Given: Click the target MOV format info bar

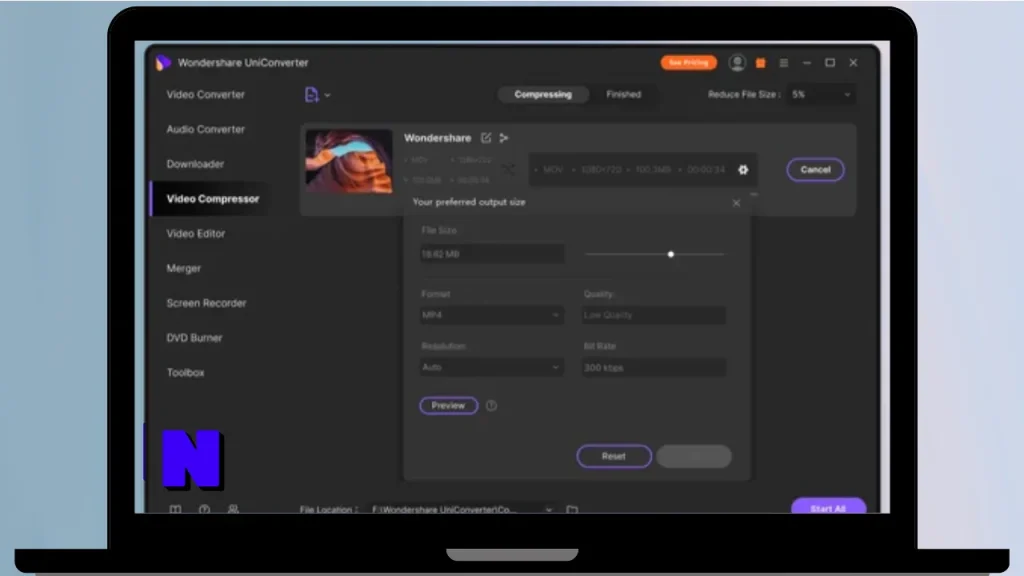Looking at the screenshot, I should click(x=643, y=170).
